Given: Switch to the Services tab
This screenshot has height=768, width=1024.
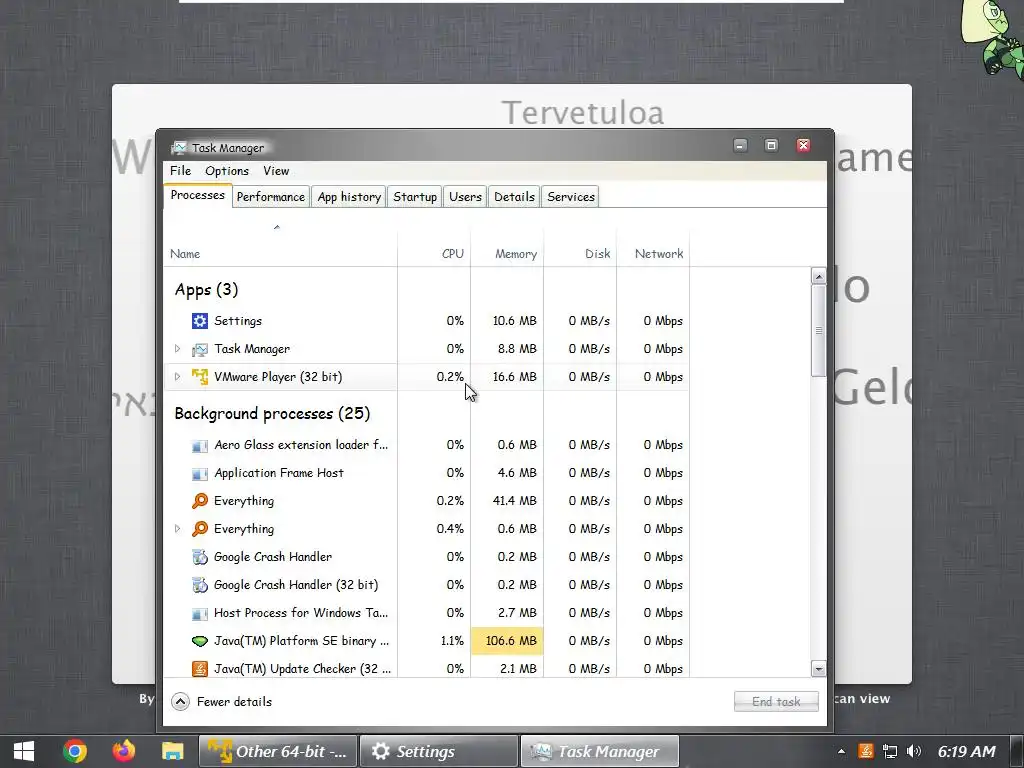Looking at the screenshot, I should tap(571, 197).
